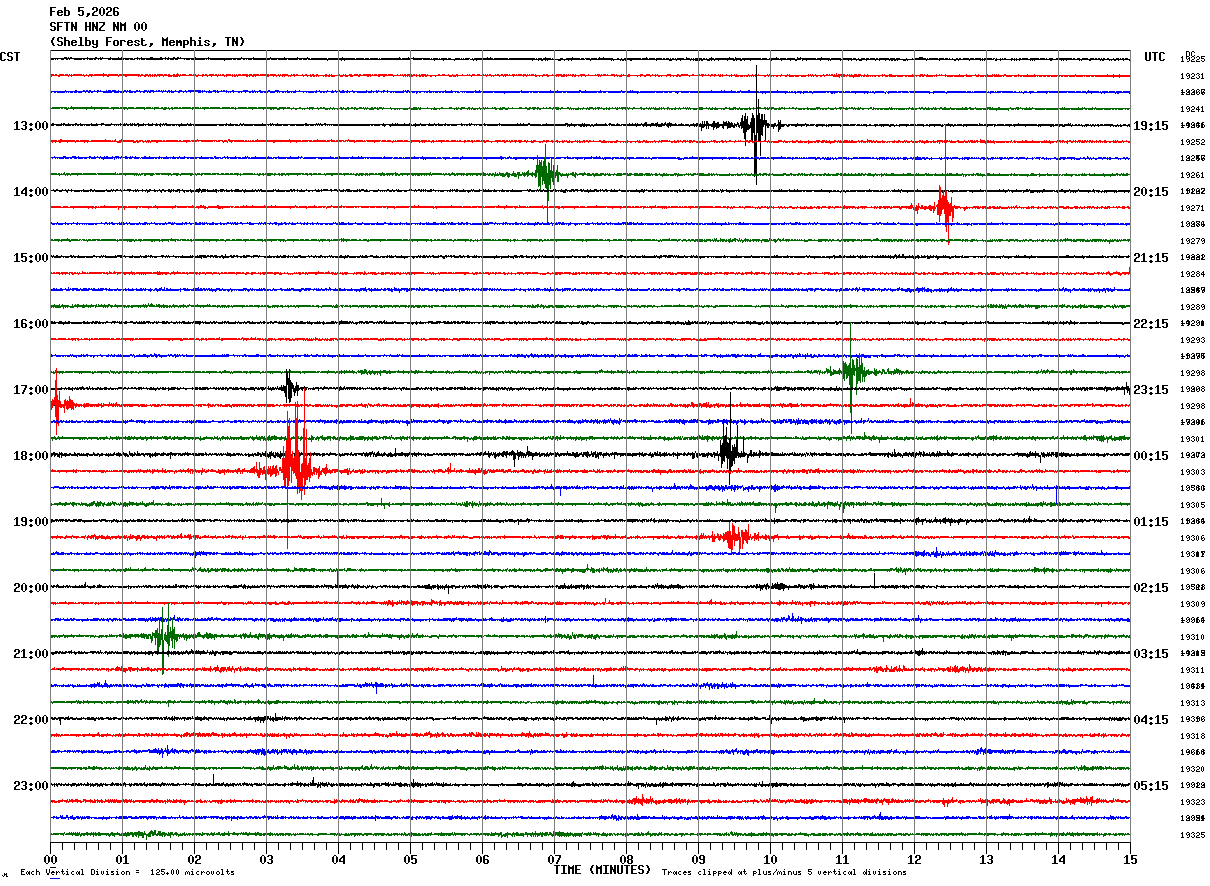Screen dimensions: 1210x886
Task: Click the 21:15 UTC row label
Action: (1151, 258)
